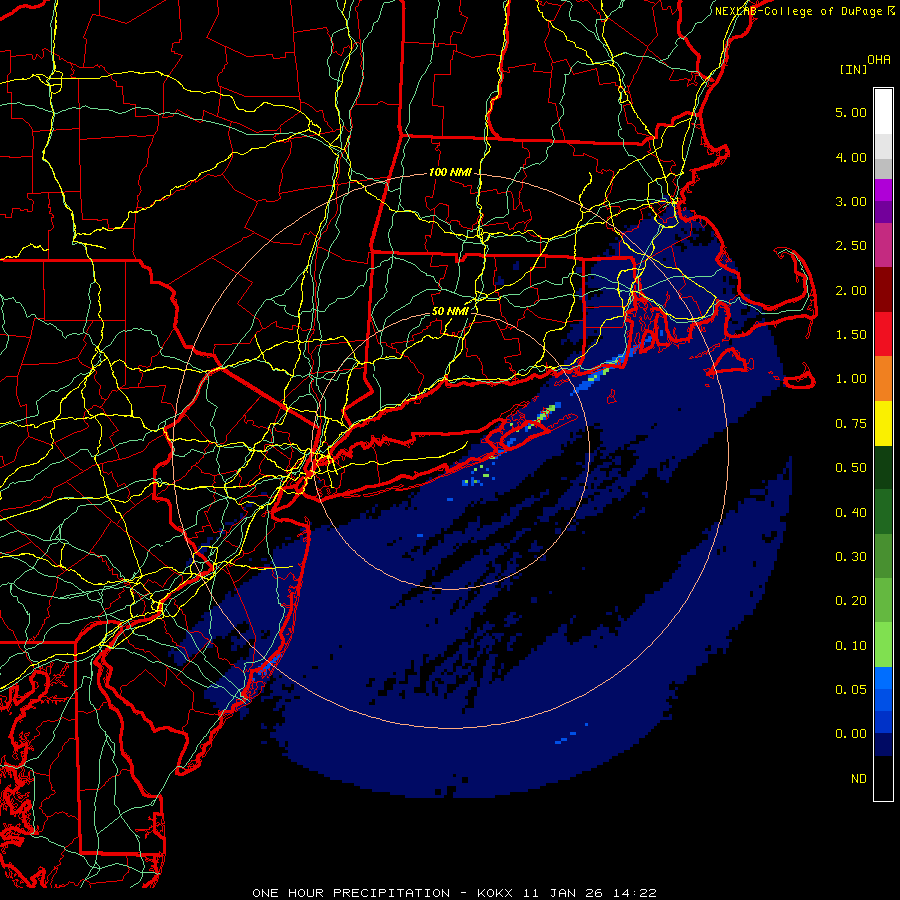
Task: Select the yellow swatch beside 0.75
Action: coord(883,424)
